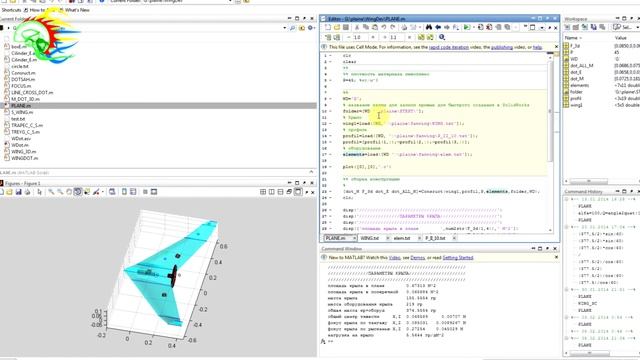Collapse the 30.01.2014 Command History group
The width and height of the screenshot is (640, 360).
click(567, 290)
